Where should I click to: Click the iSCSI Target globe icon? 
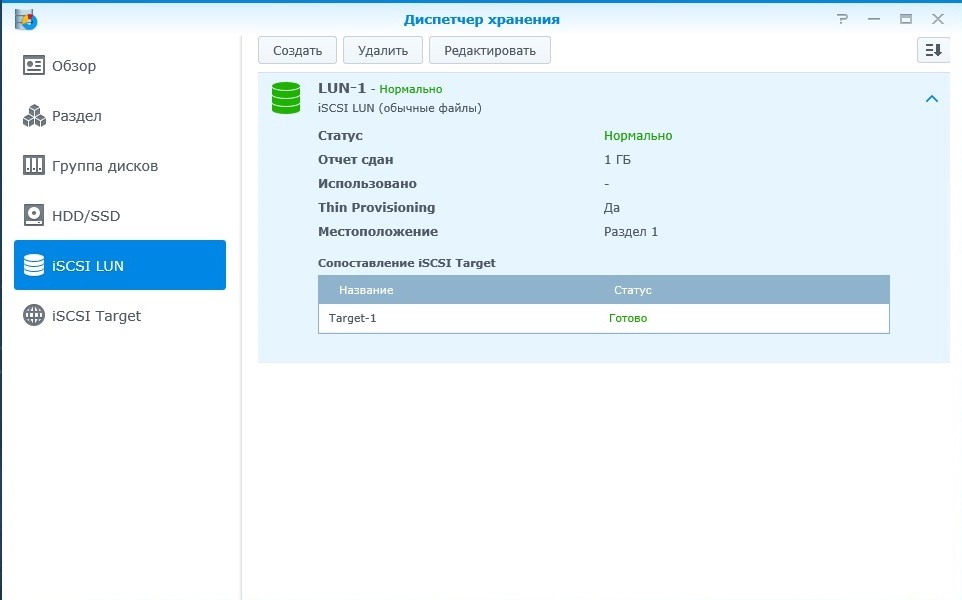[x=35, y=316]
